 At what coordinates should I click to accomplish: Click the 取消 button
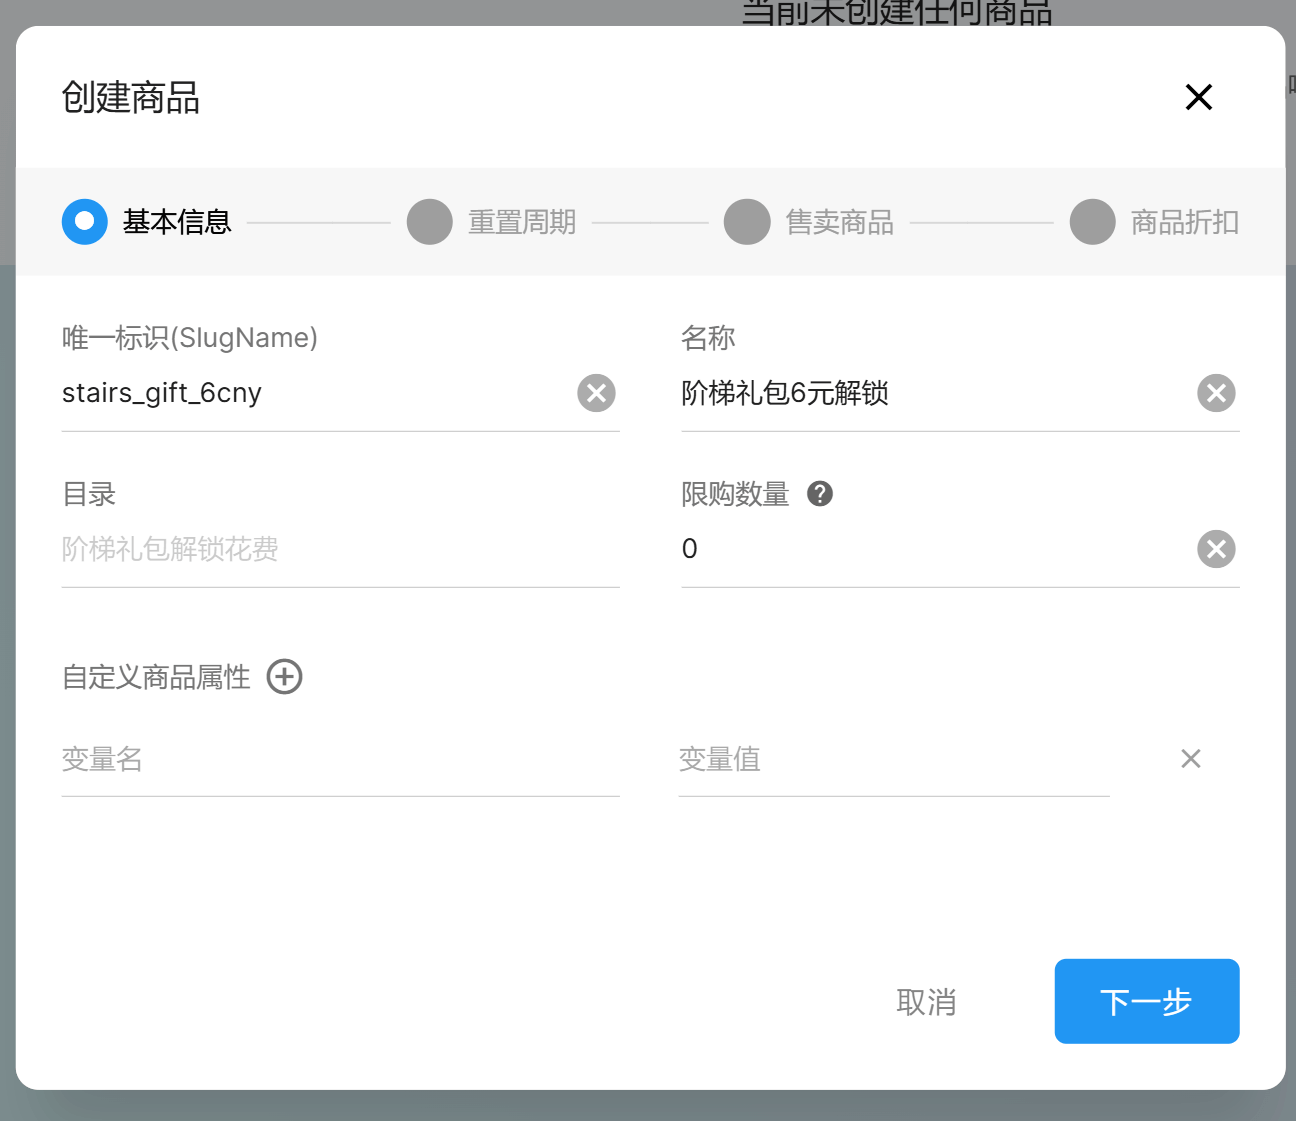coord(926,1002)
